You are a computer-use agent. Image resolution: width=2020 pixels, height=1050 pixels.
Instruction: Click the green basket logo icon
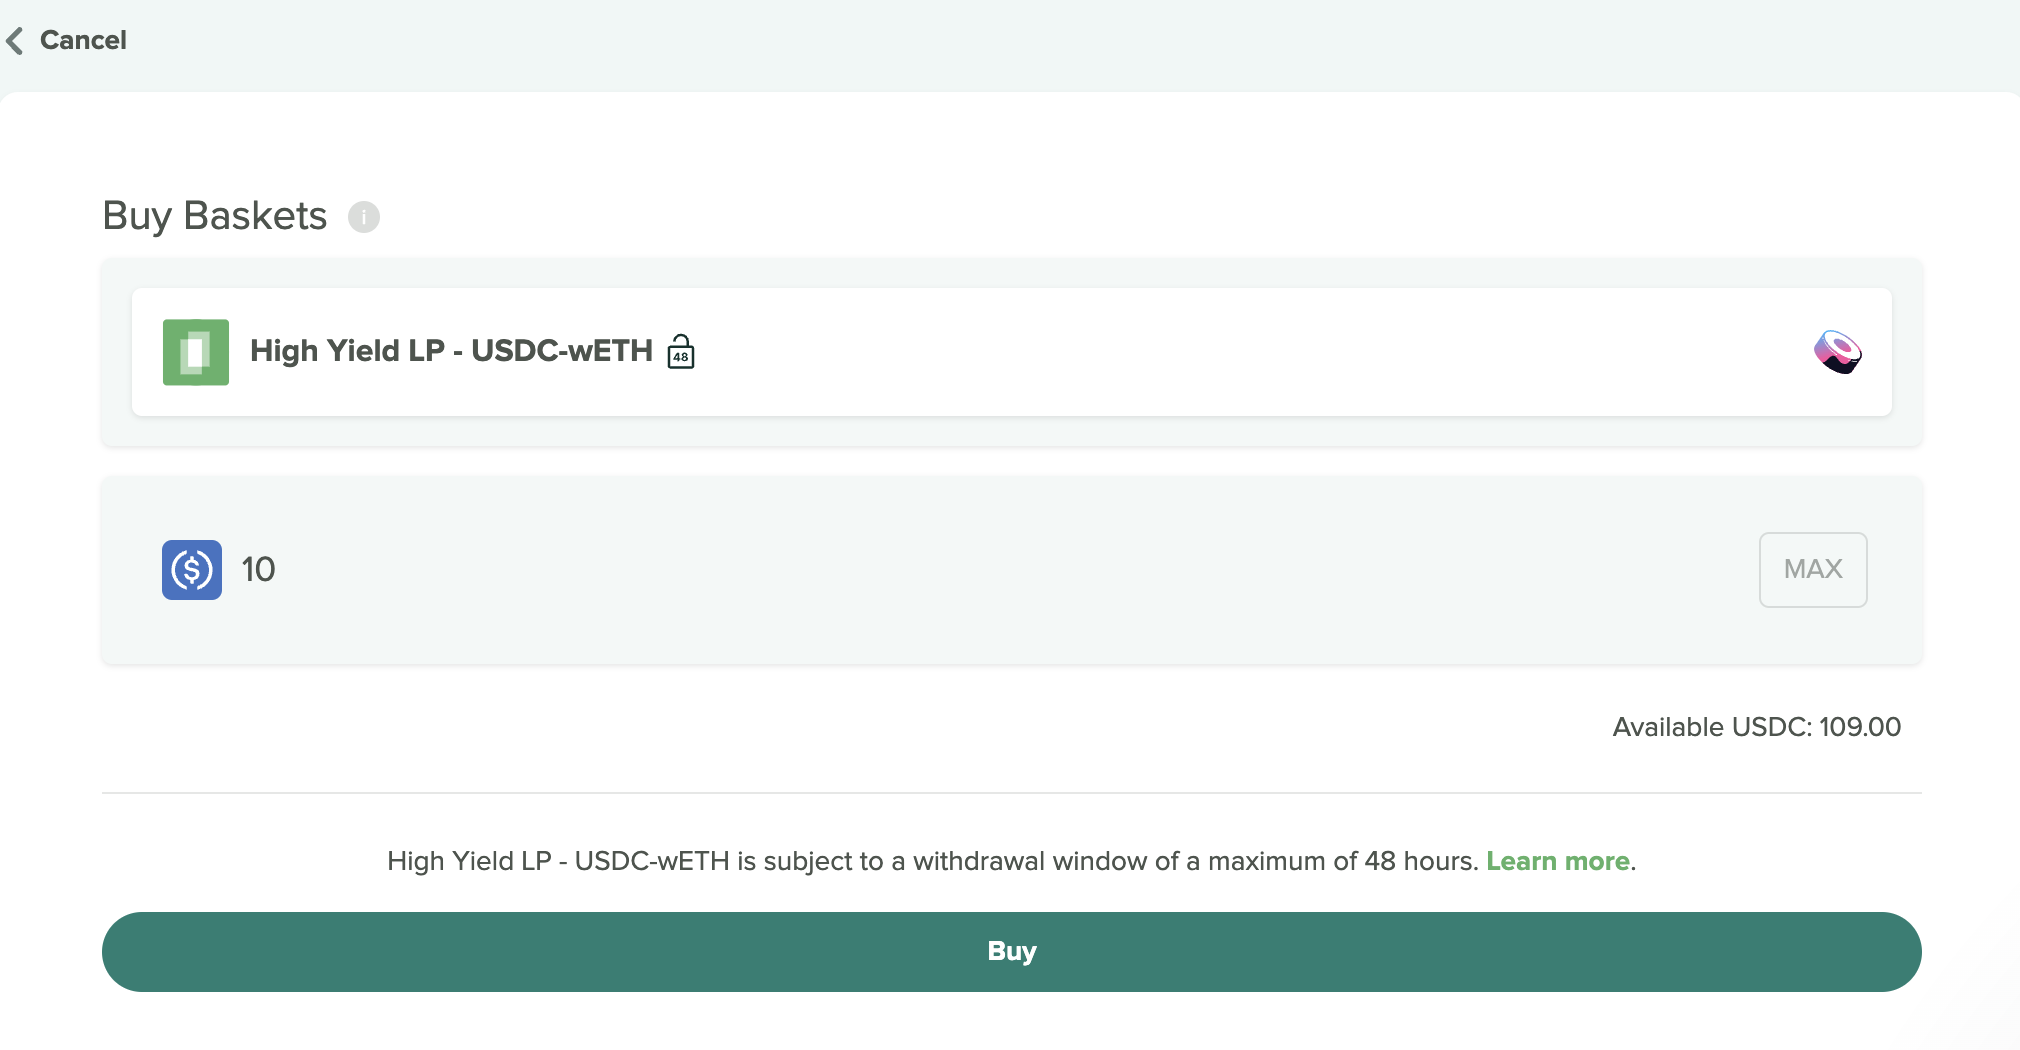pos(196,352)
